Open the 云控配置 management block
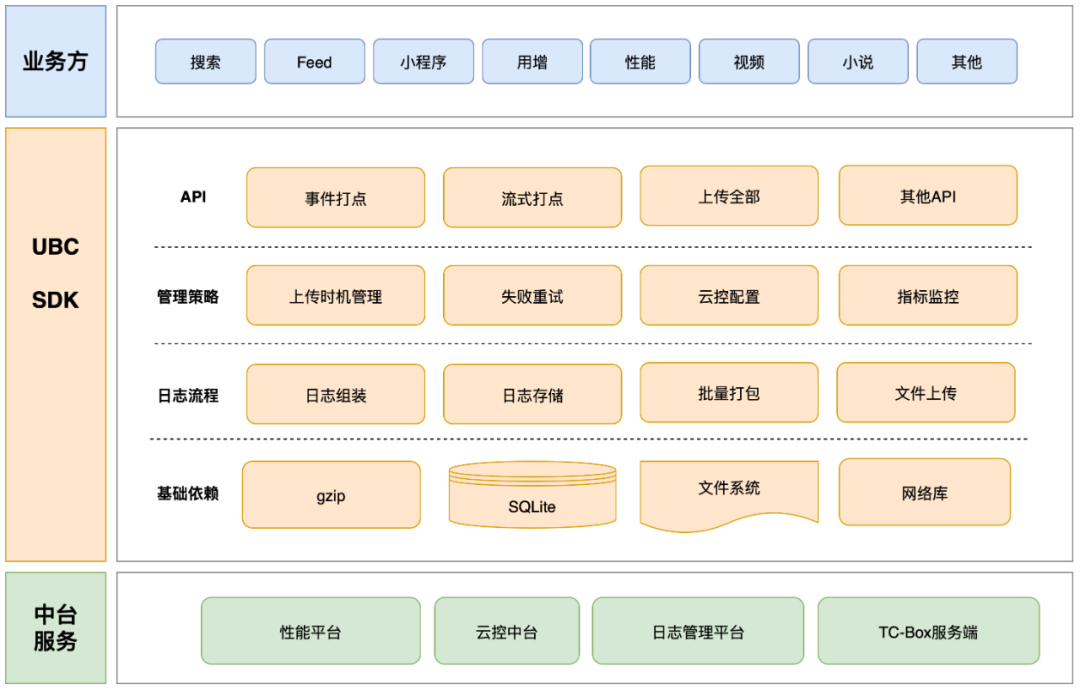This screenshot has width=1080, height=690. [x=728, y=295]
